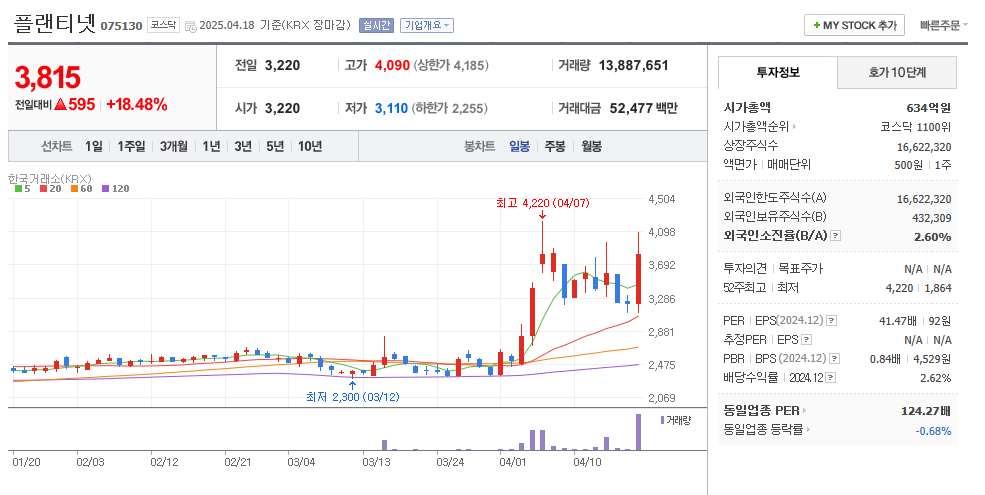Expand the 기업개요 dropdown
Image resolution: width=985 pixels, height=495 pixels.
(427, 25)
